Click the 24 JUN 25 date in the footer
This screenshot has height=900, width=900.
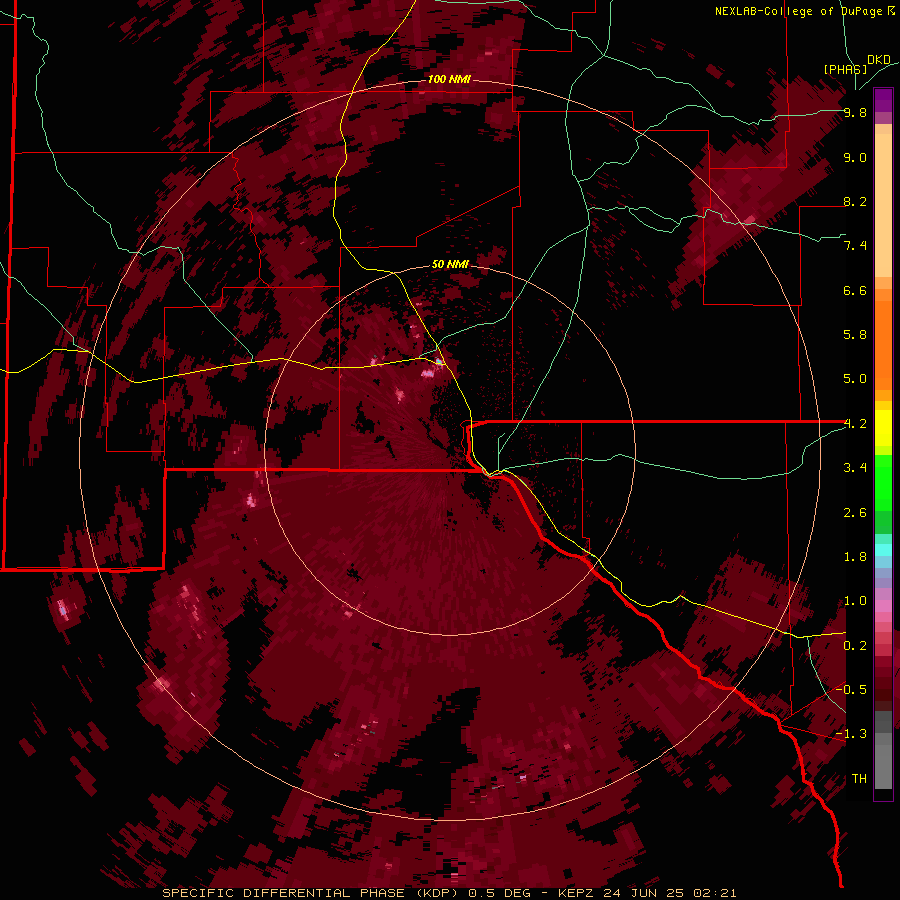[643, 893]
